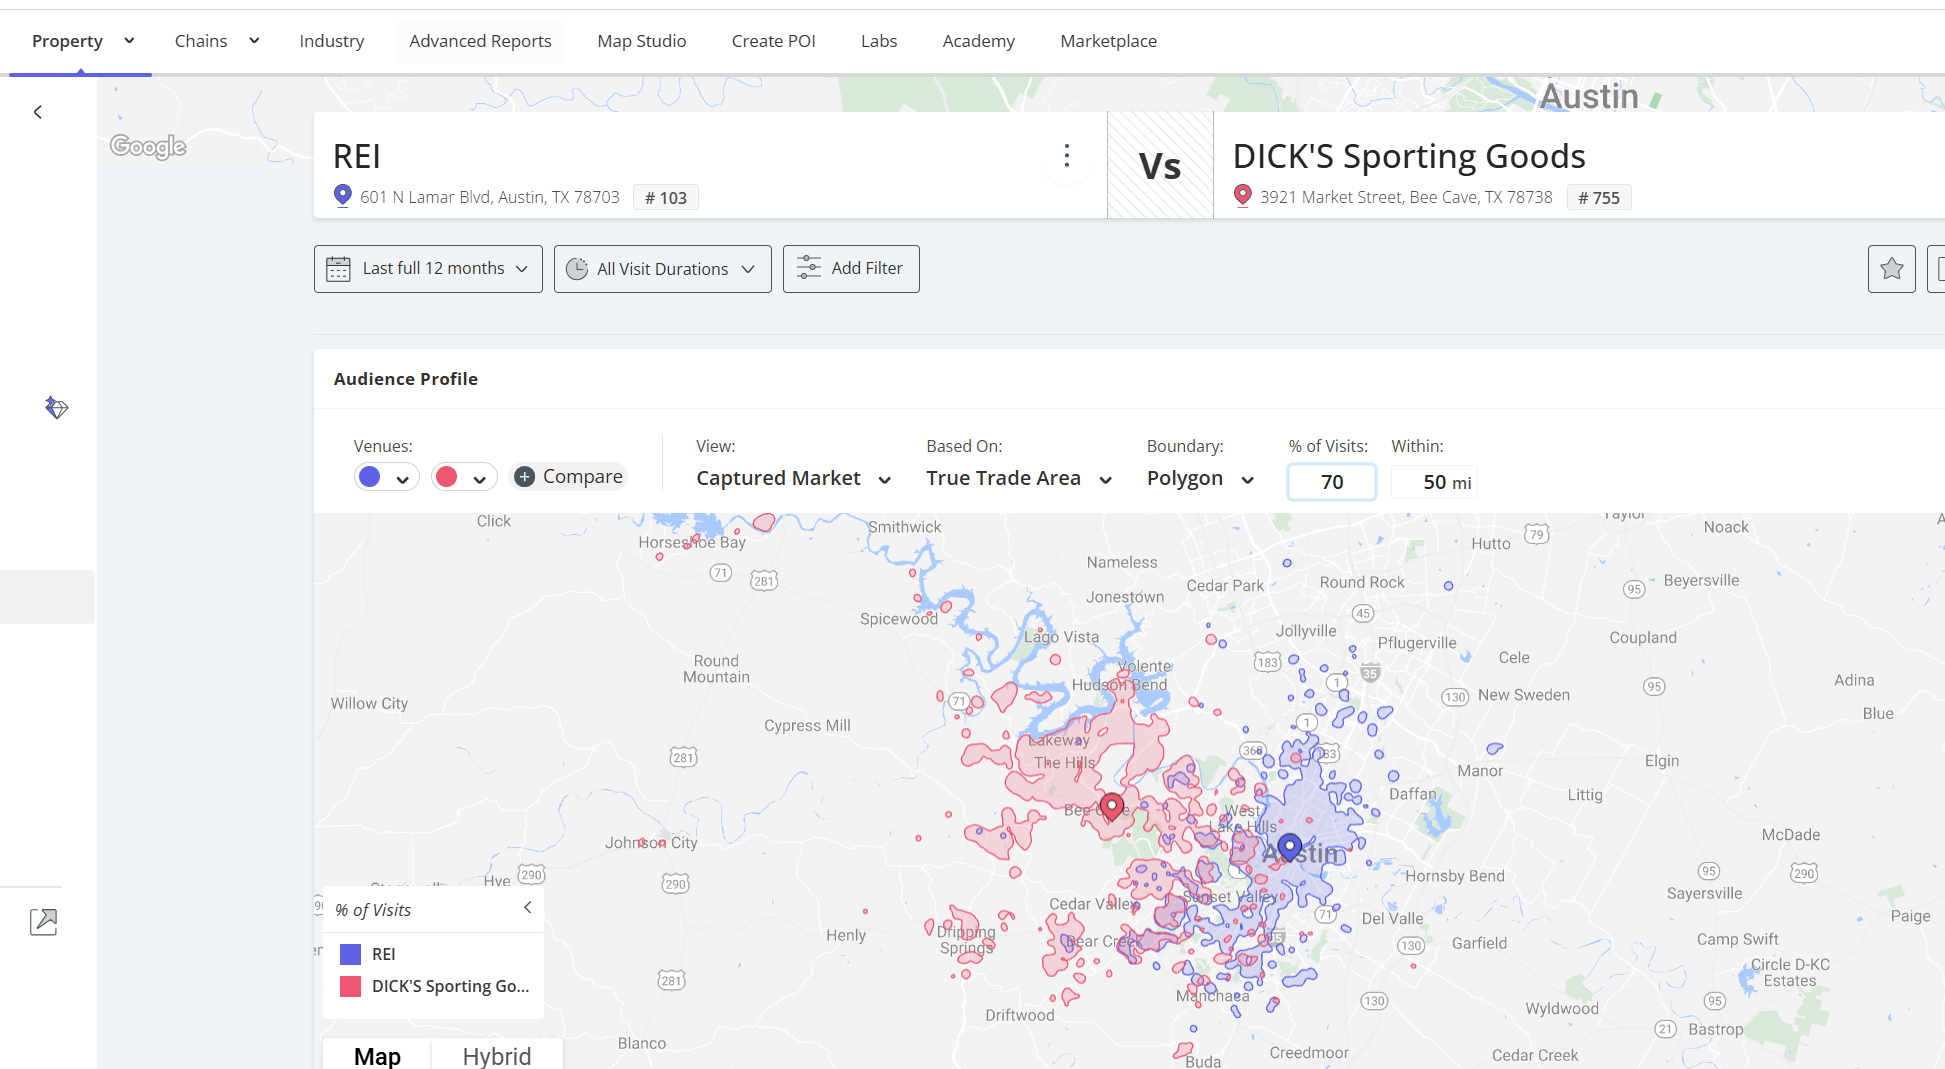1945x1069 pixels.
Task: Switch to Map view
Action: tap(377, 1055)
